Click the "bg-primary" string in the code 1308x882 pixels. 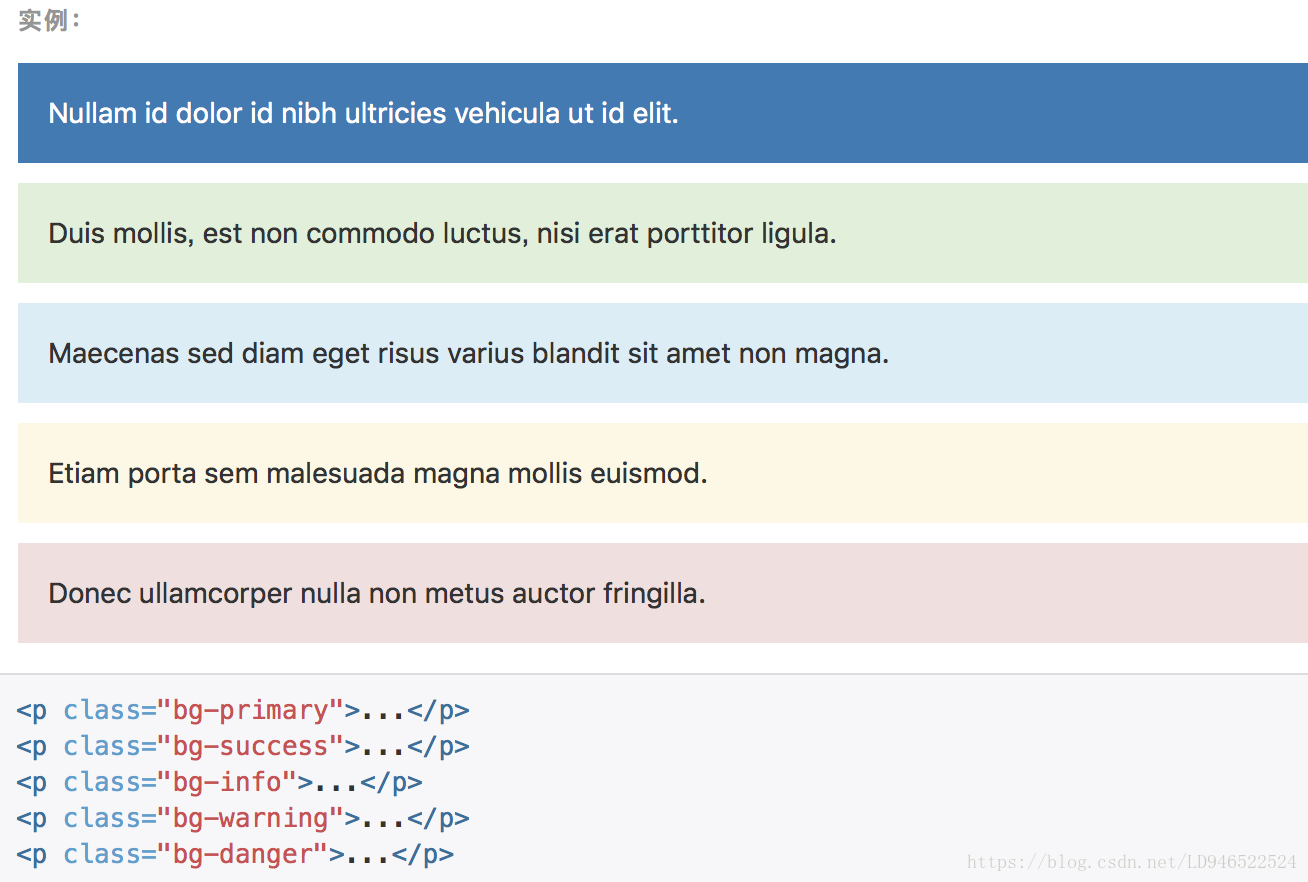pos(251,711)
